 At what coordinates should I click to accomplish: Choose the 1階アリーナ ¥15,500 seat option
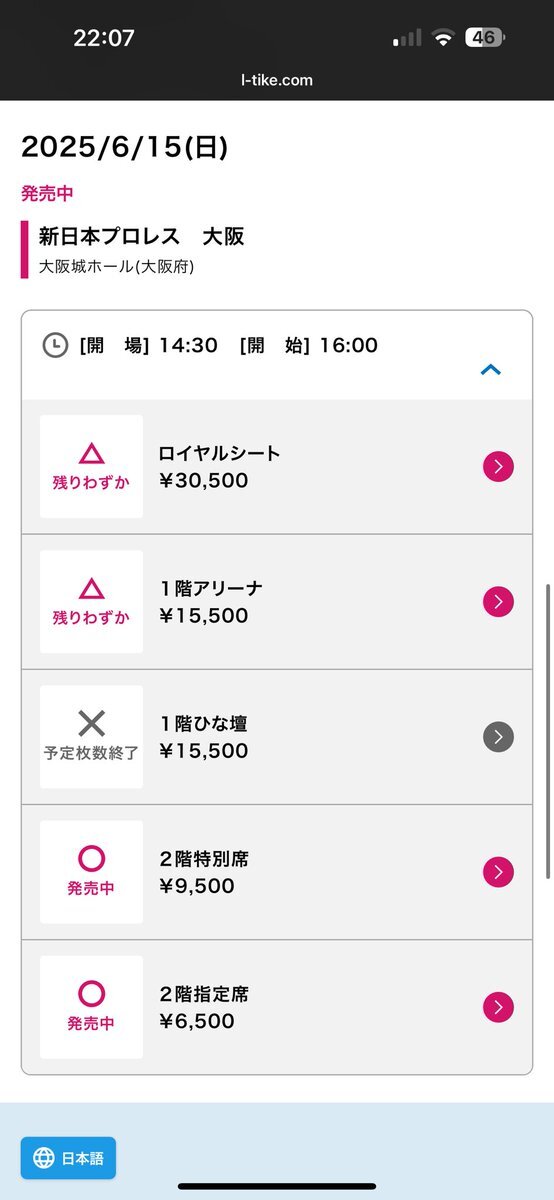[277, 602]
